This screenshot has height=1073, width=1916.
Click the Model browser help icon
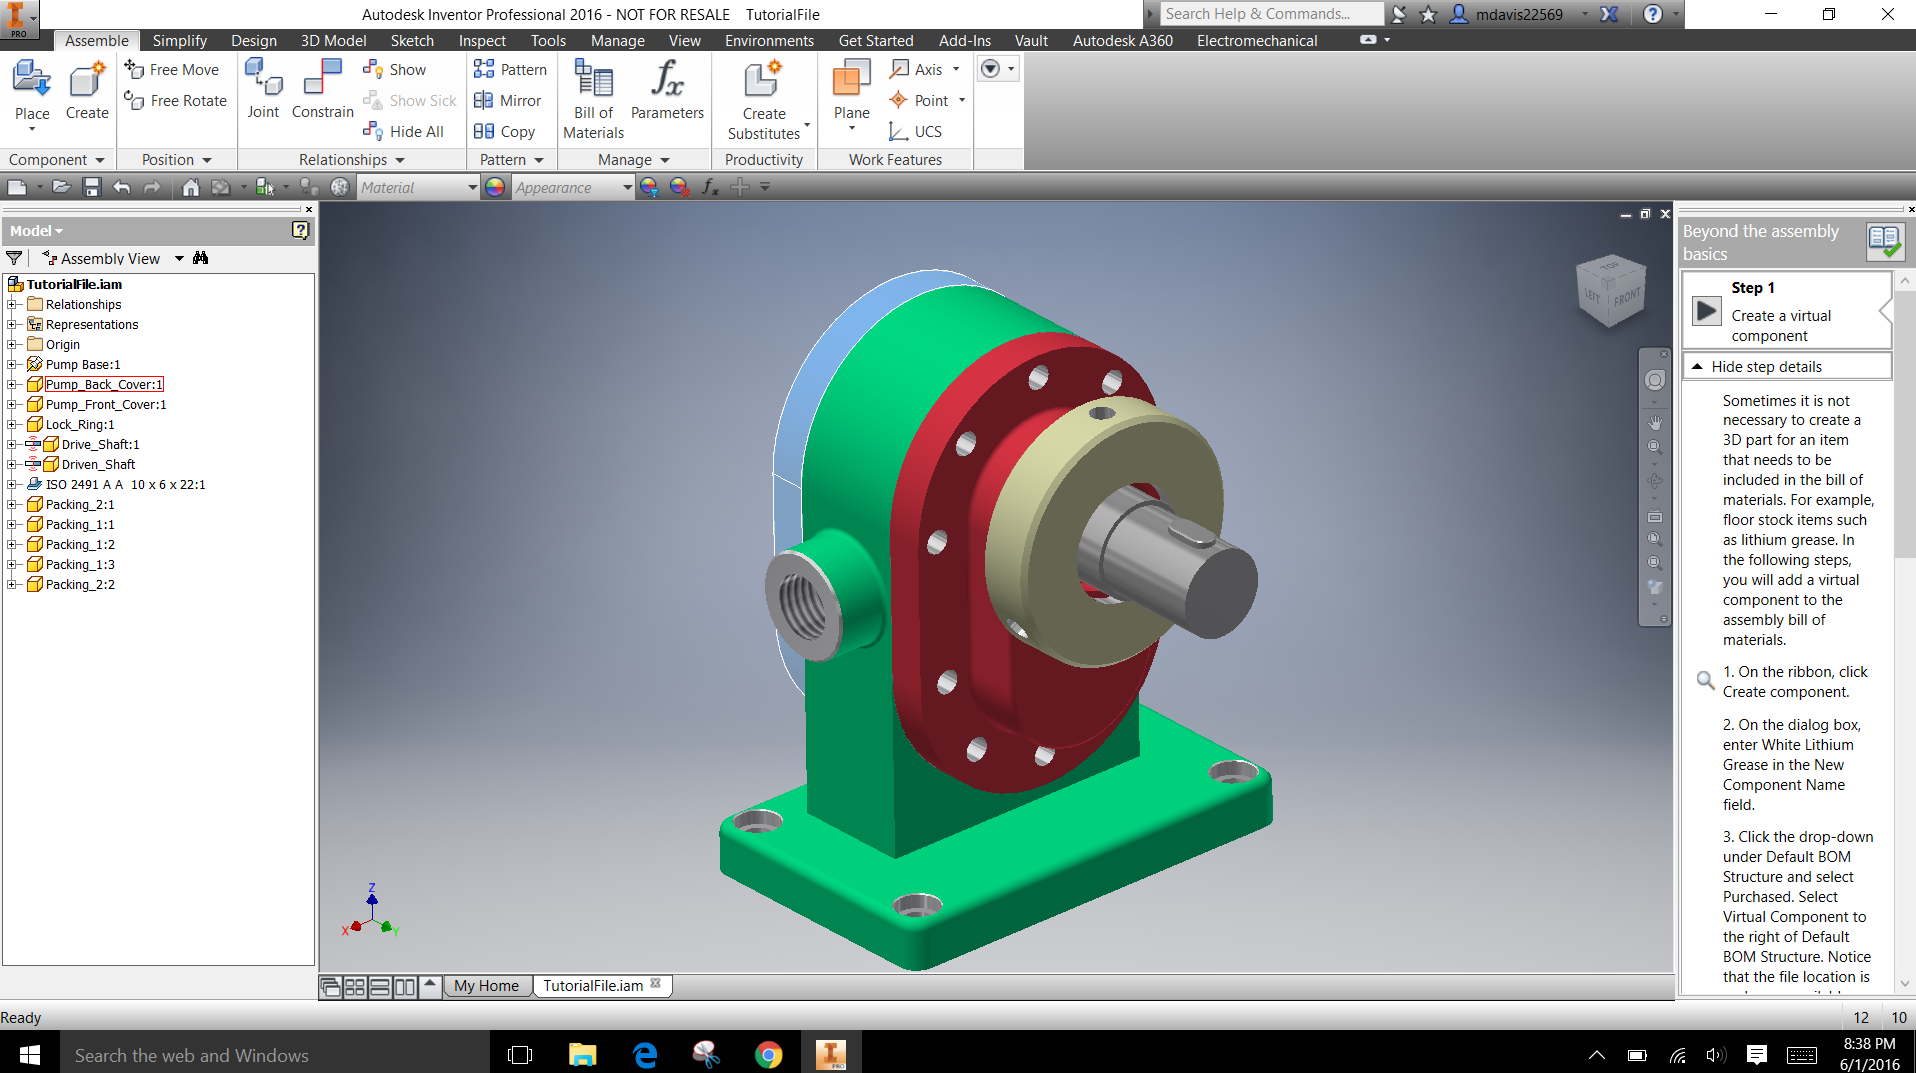coord(300,230)
